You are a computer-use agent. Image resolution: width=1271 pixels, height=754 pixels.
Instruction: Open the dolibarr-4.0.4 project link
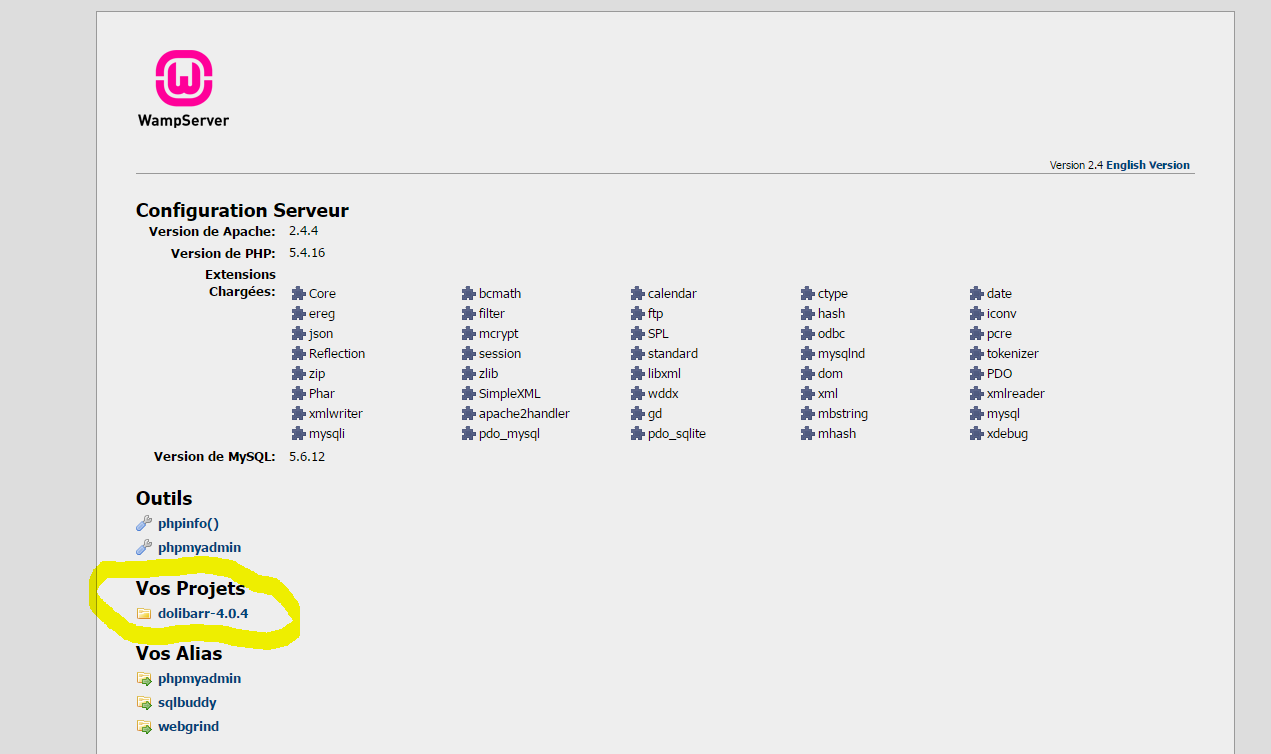[x=203, y=613]
